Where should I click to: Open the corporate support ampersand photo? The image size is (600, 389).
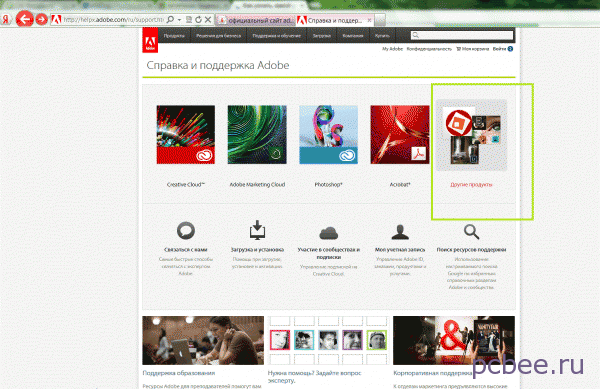pos(454,340)
